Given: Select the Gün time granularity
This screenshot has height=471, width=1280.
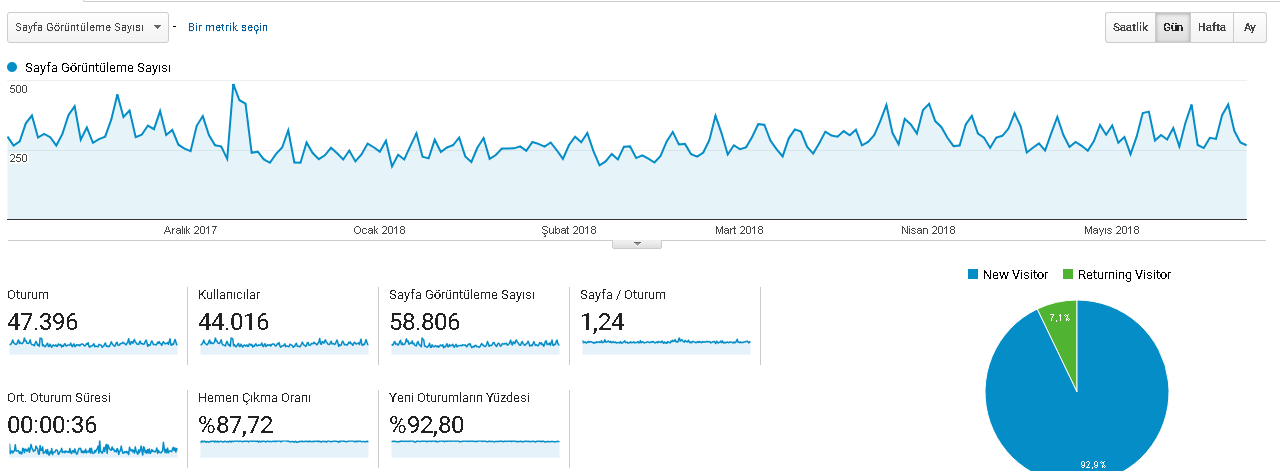Looking at the screenshot, I should coord(1173,27).
